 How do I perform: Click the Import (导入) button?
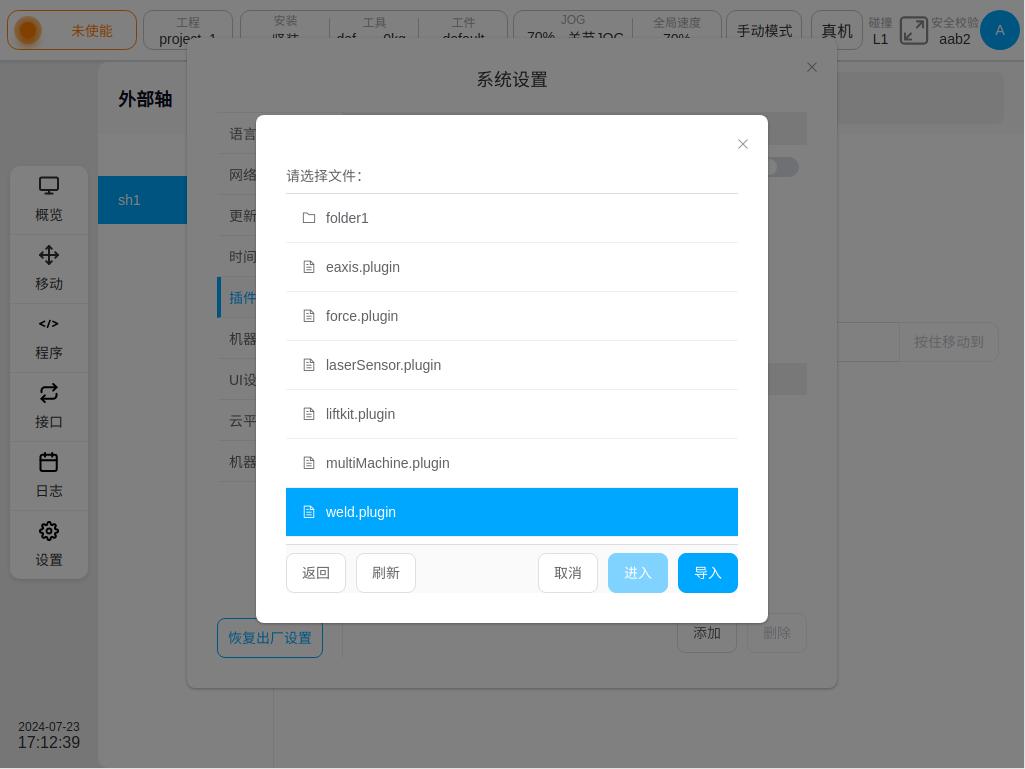click(707, 573)
